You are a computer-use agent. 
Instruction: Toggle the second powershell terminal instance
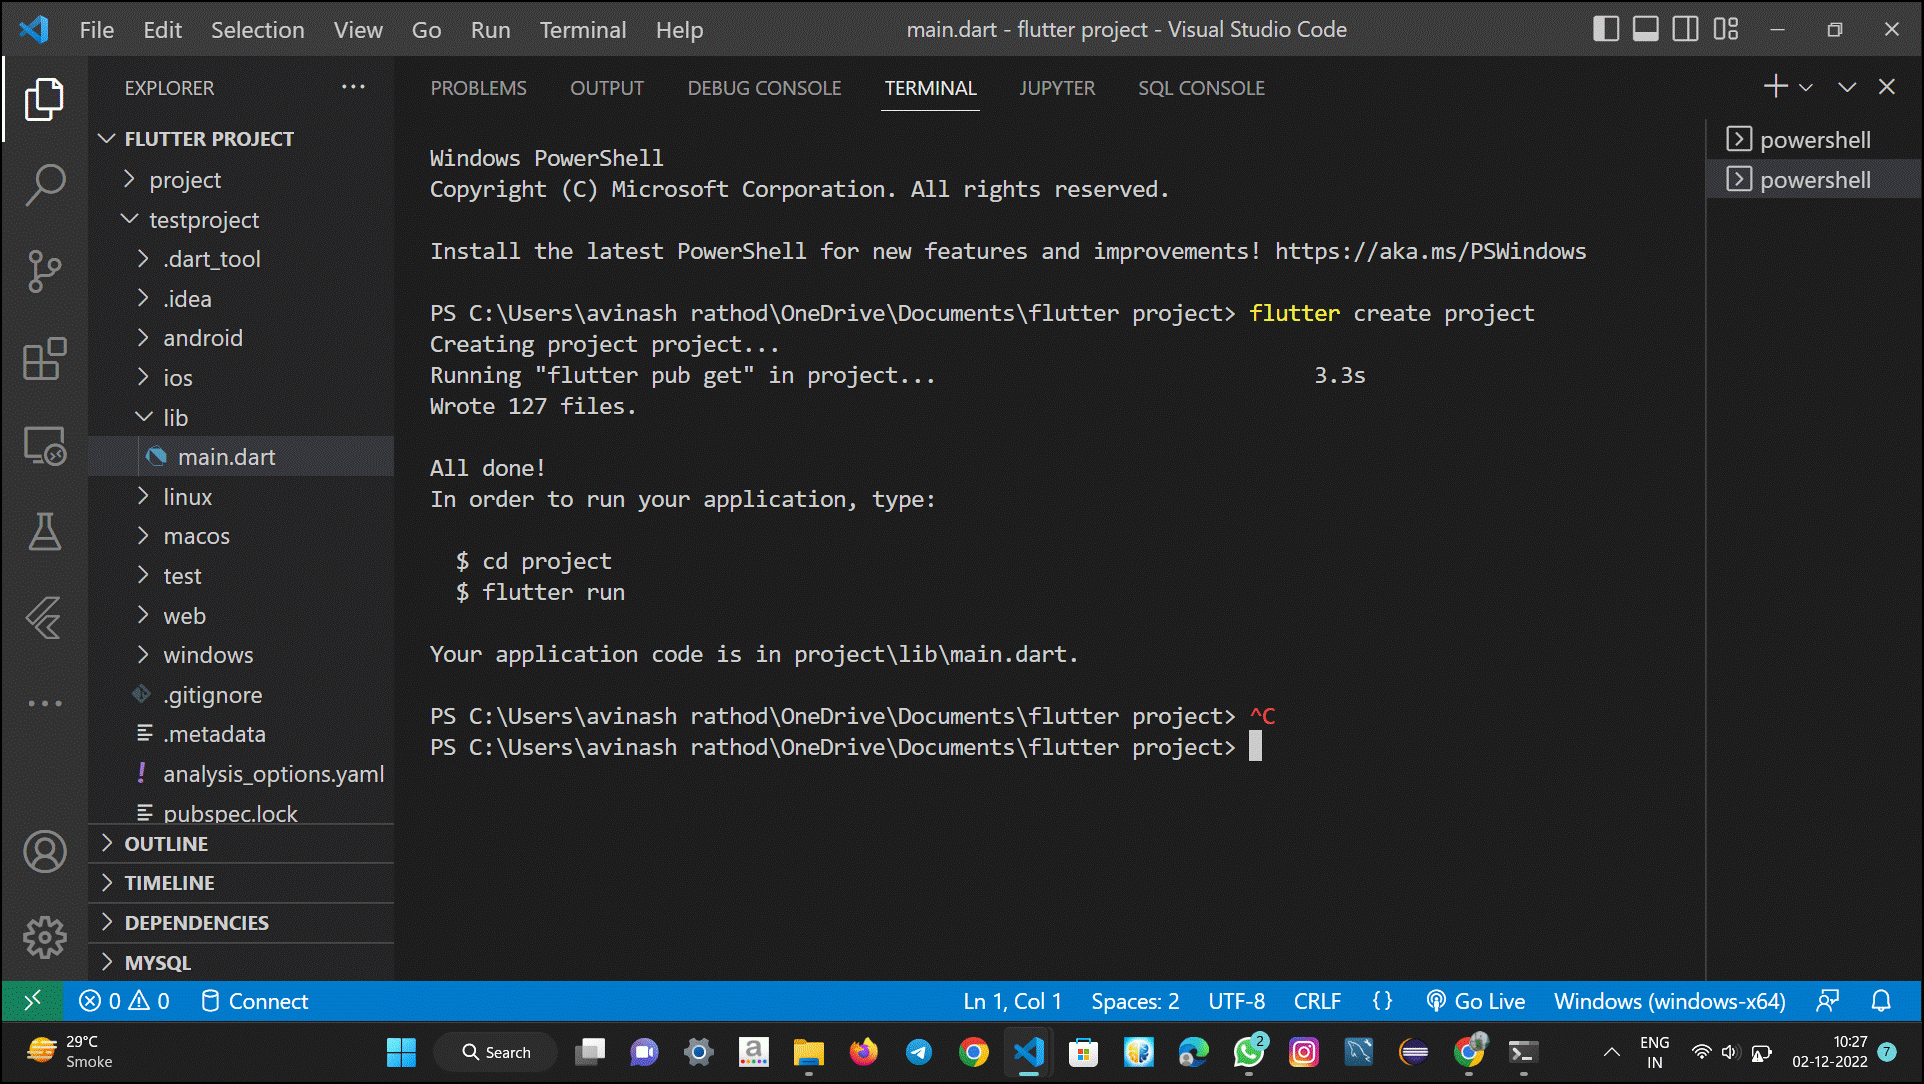[1810, 178]
